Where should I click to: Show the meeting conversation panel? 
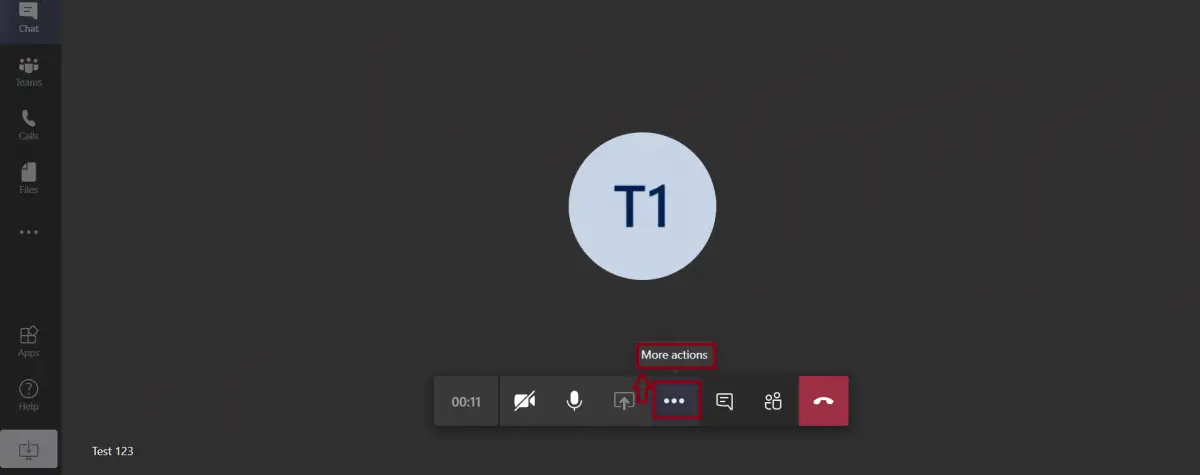[725, 401]
